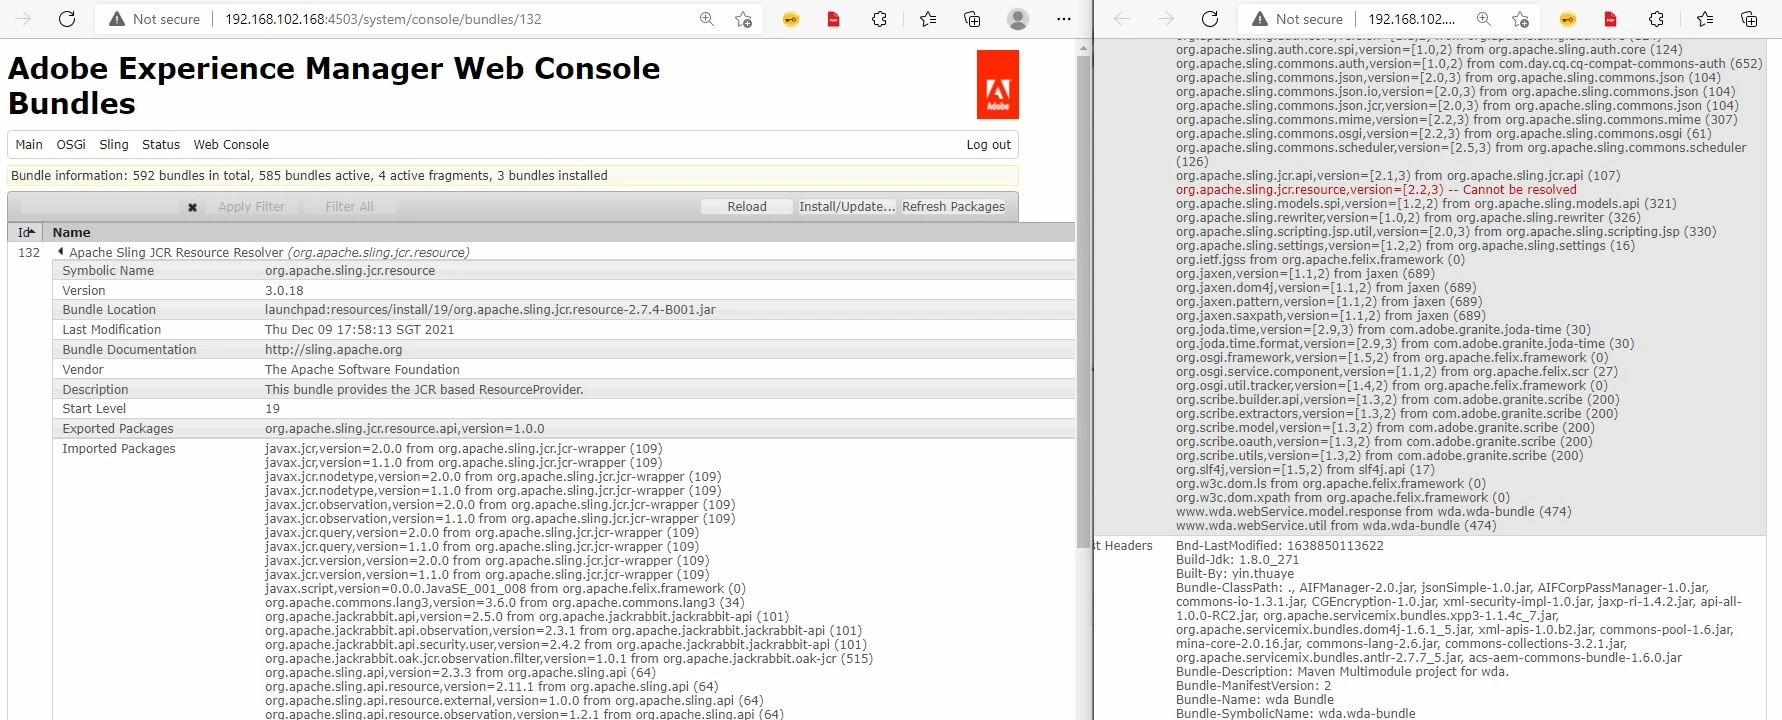Click left window vertical scrollbar thumb
Viewport: 1782px width, 720px height.
(1083, 300)
